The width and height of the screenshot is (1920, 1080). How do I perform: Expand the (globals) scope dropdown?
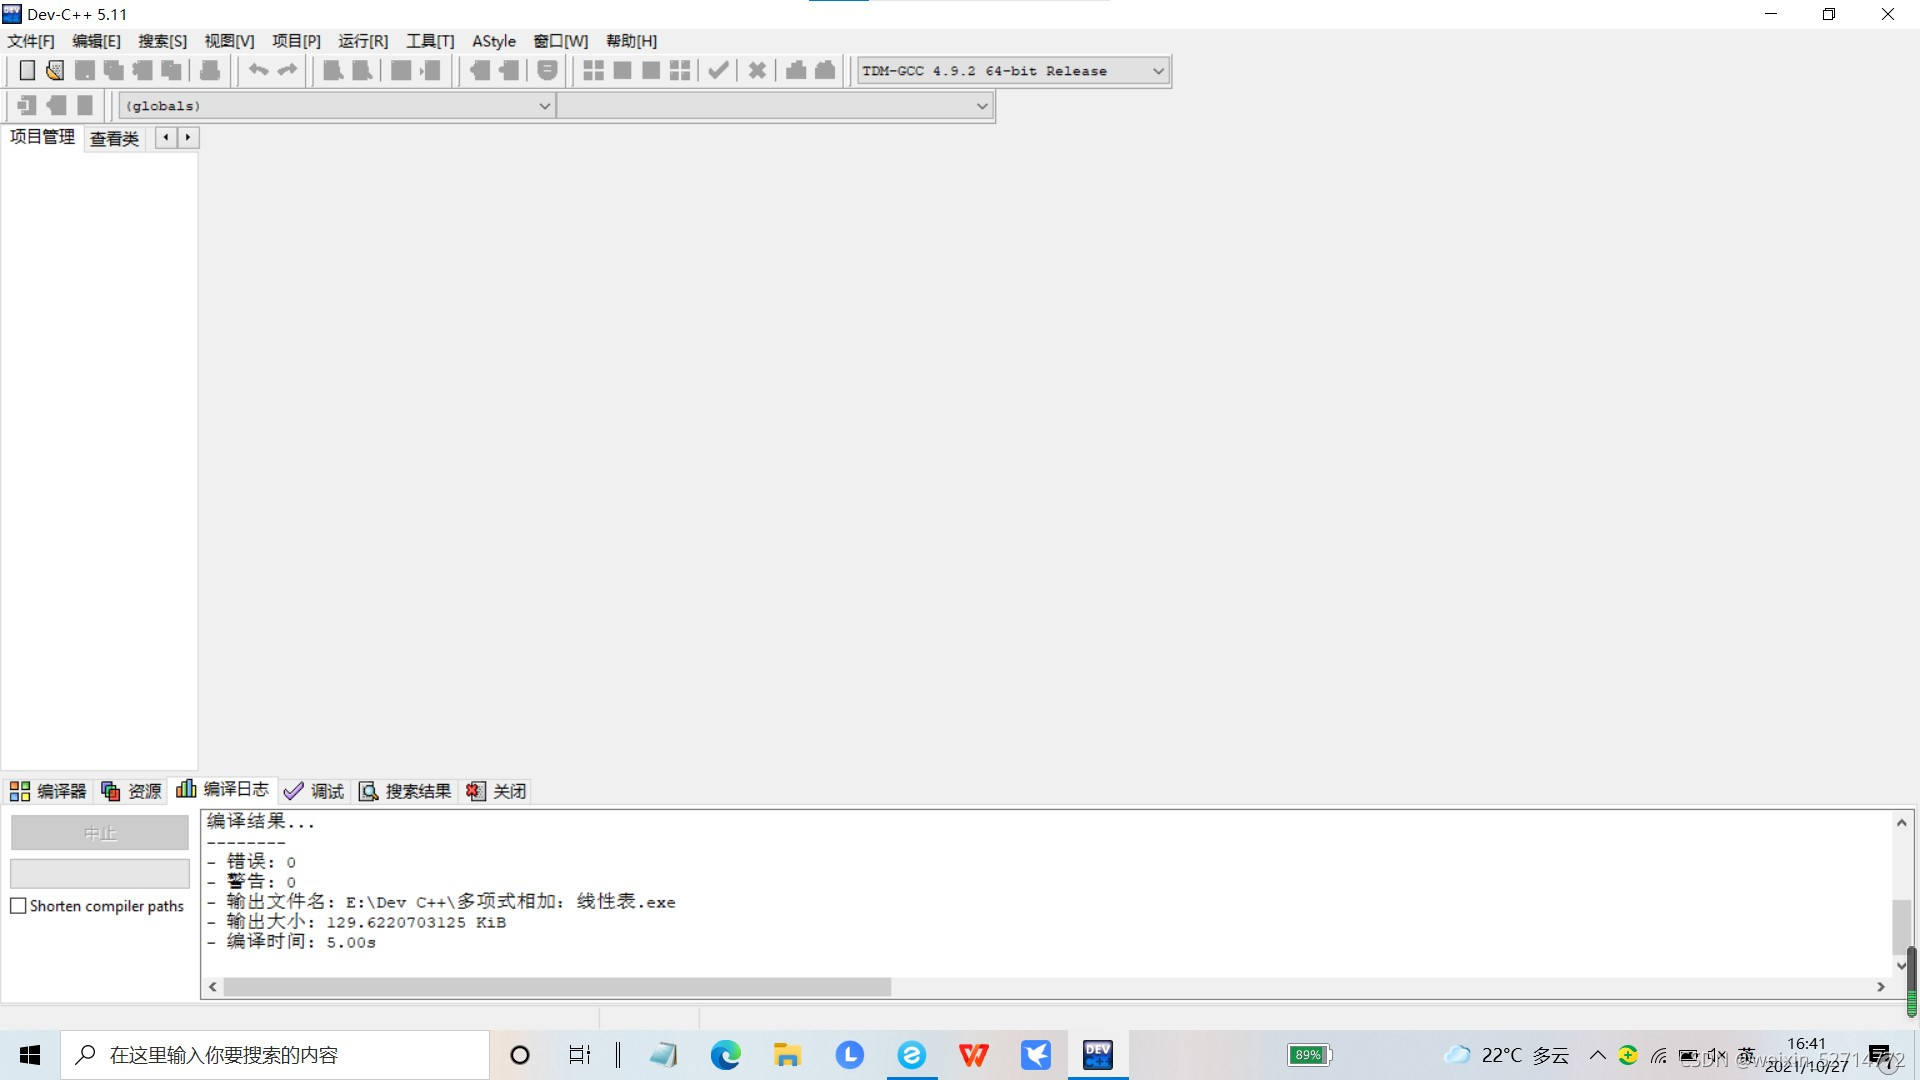337,106
